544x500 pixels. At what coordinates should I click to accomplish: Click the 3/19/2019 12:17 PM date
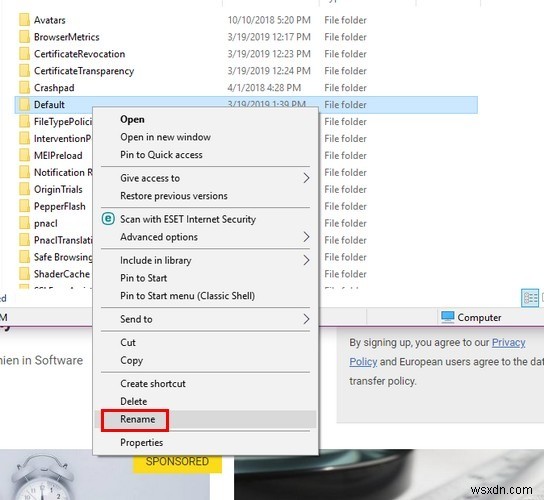pos(269,37)
